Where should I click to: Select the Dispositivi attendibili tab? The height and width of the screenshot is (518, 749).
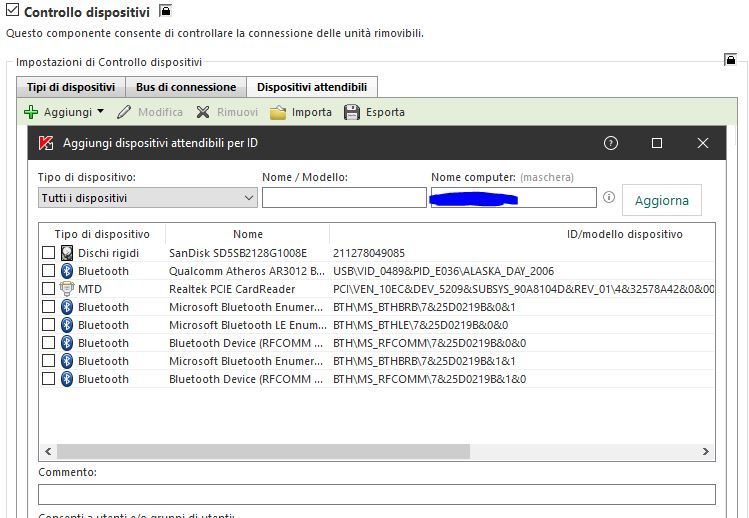[312, 87]
